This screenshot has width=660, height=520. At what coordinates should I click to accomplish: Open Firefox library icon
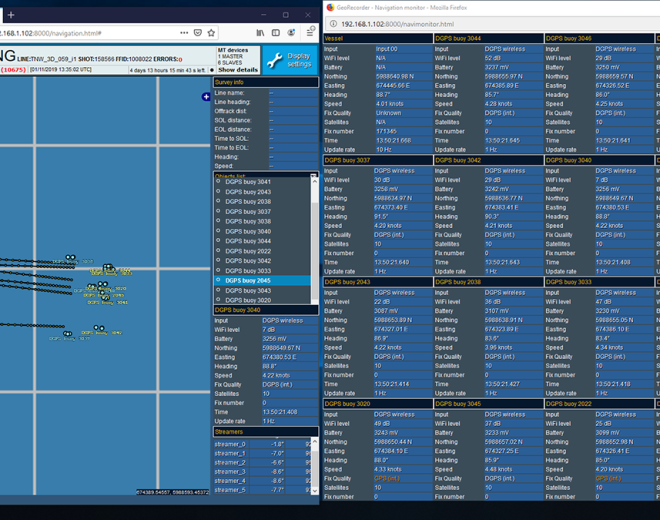[261, 33]
